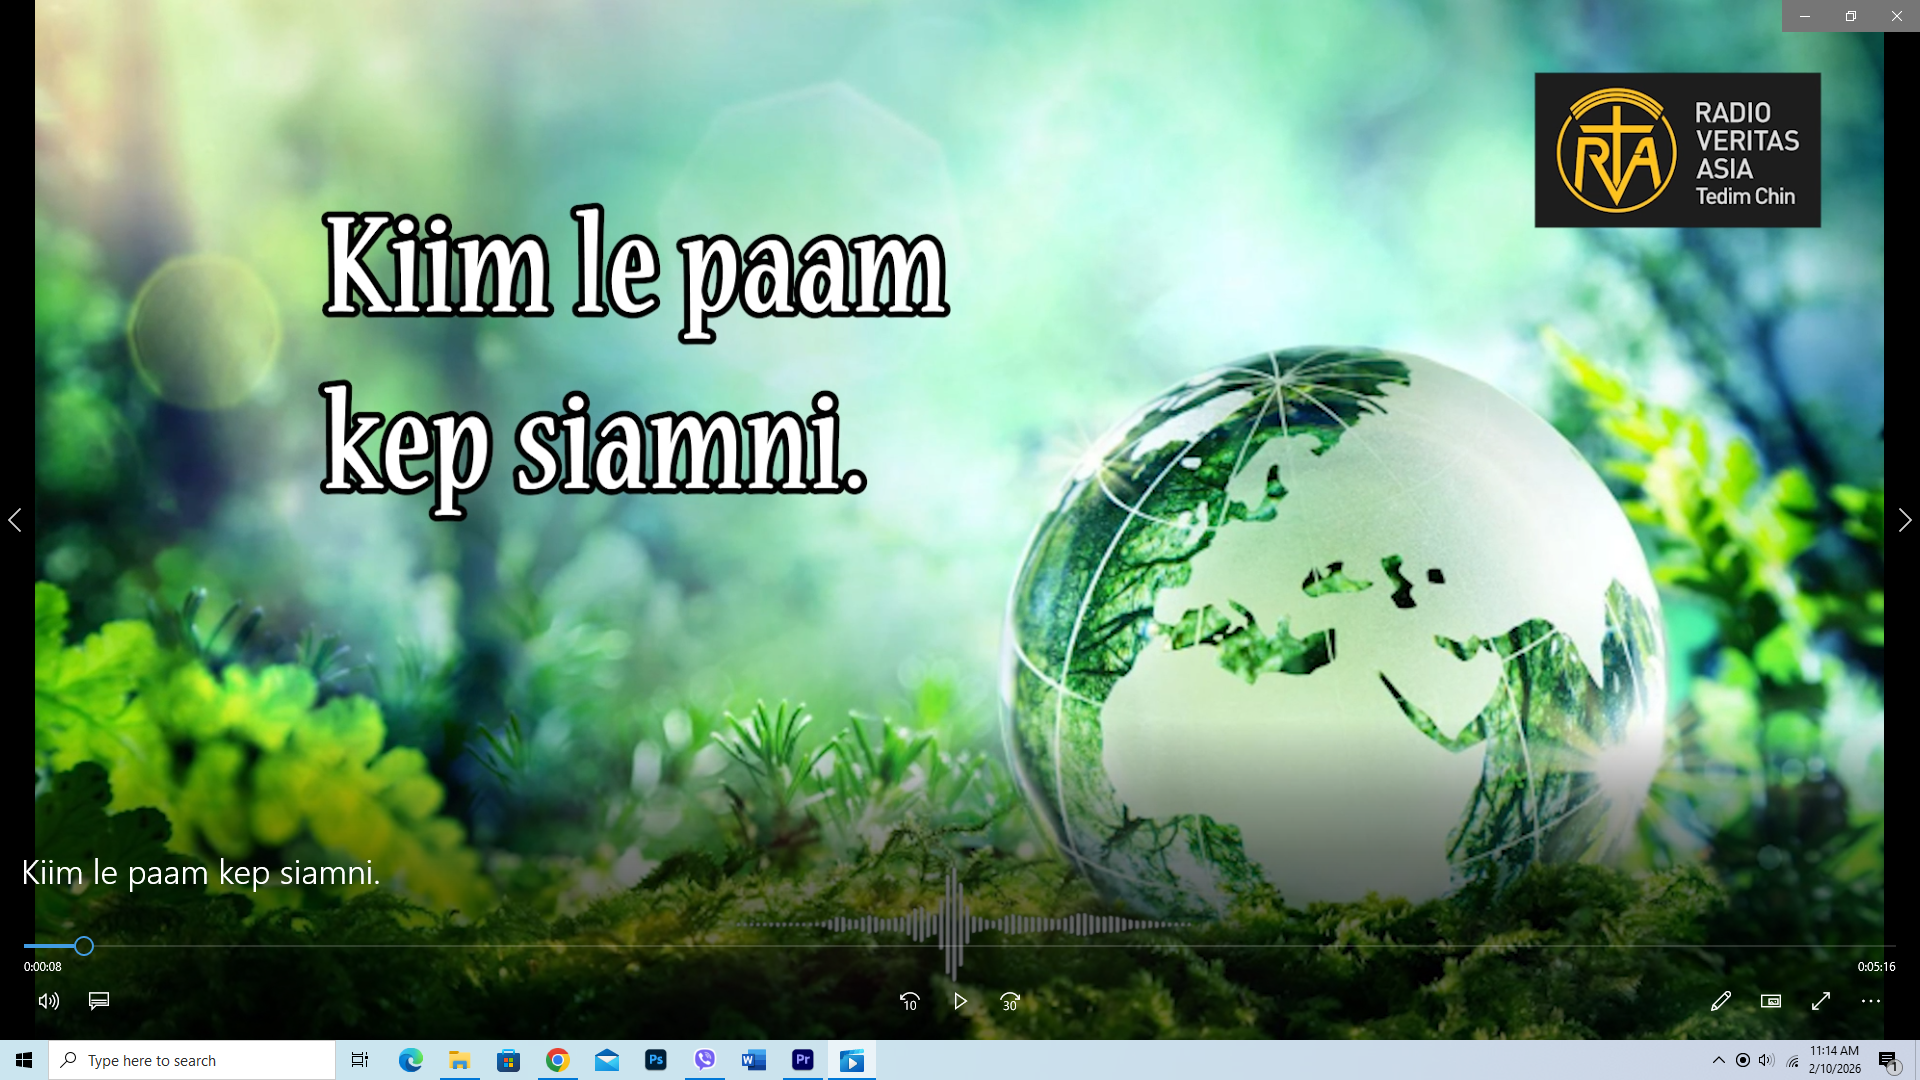
Task: Show subtitles and captions options
Action: tap(98, 1000)
